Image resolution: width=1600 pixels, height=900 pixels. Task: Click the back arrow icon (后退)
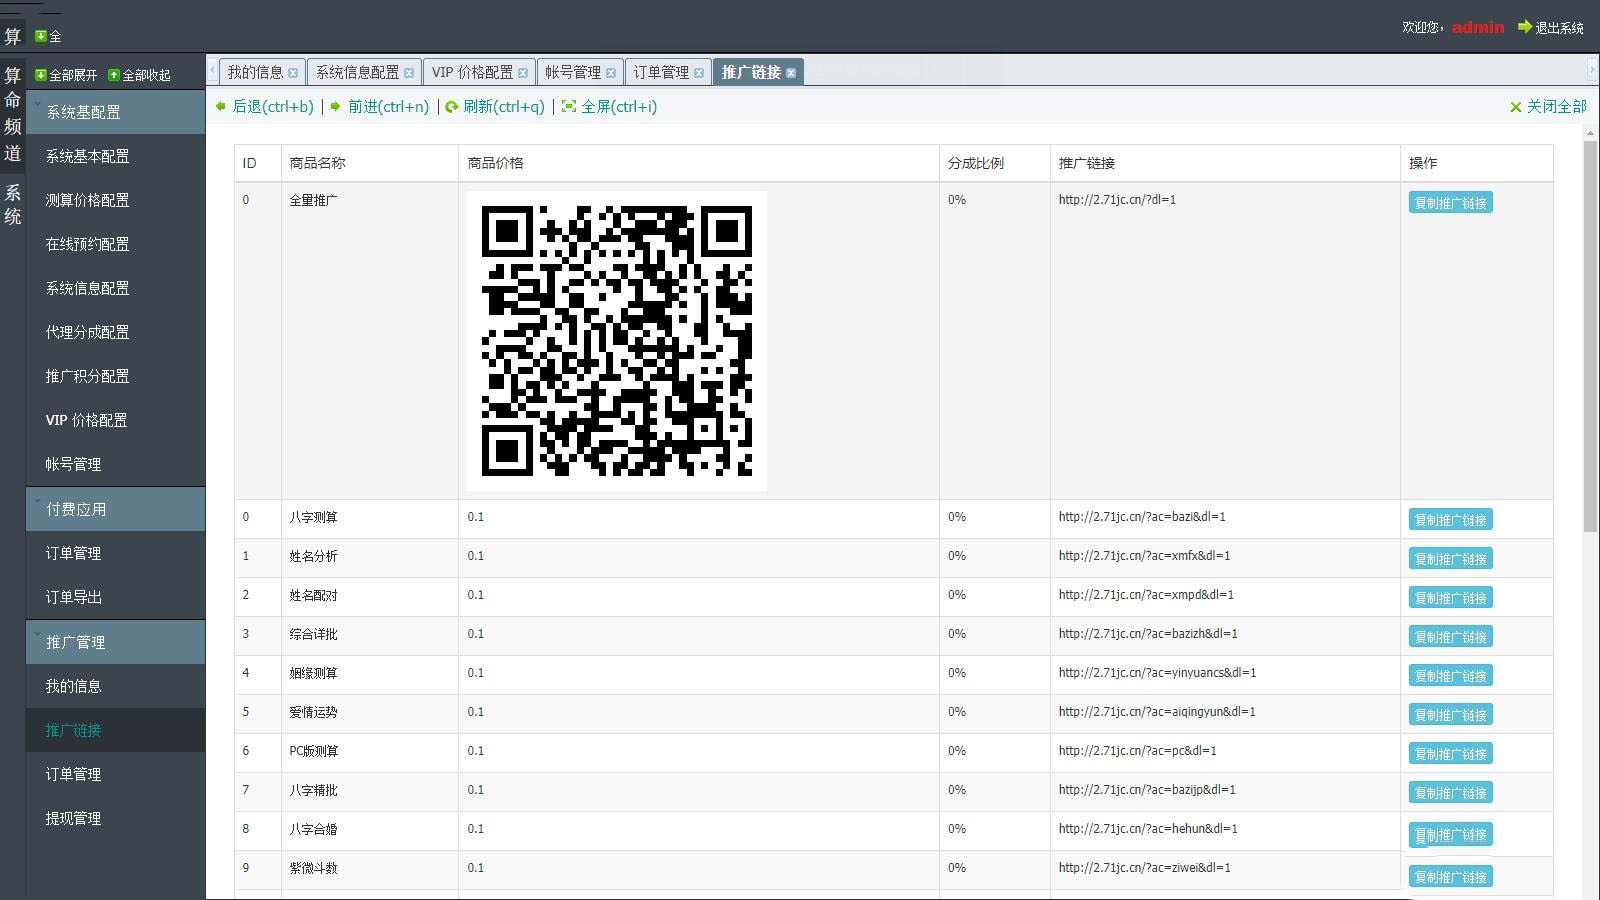[221, 106]
